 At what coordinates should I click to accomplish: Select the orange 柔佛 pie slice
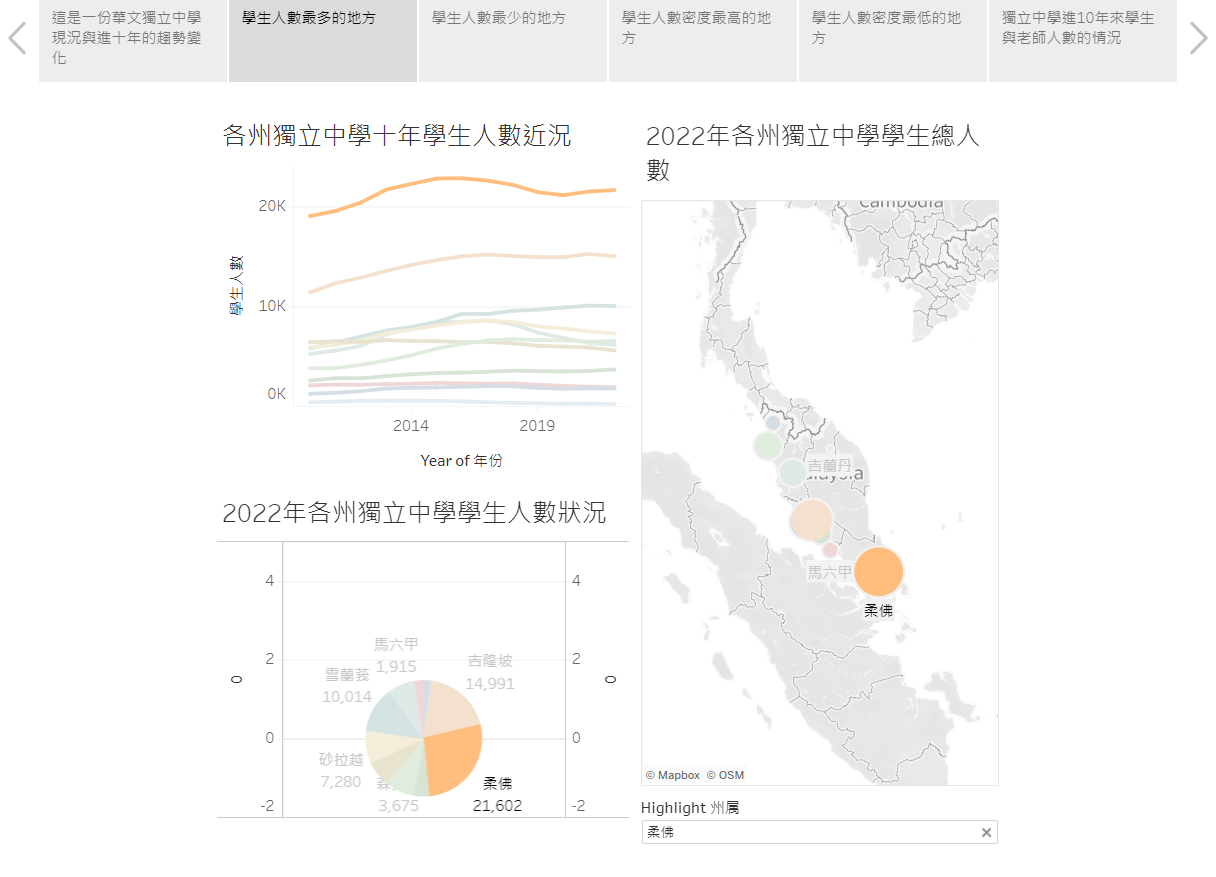(452, 759)
